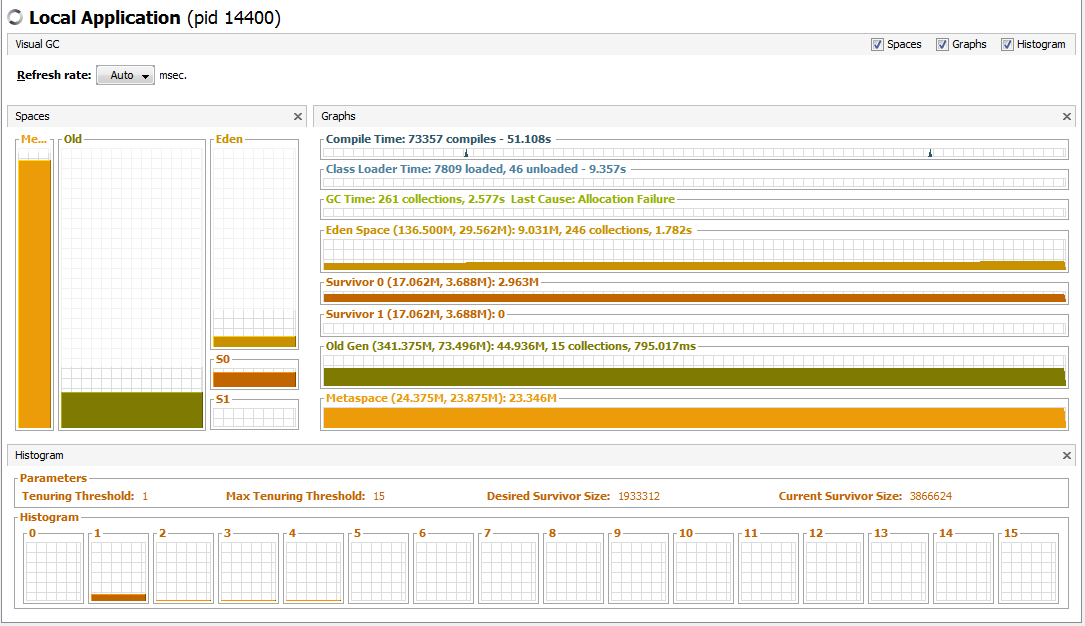Click the Graphs panel header title
Screen dimensions: 1085x626
pyautogui.click(x=338, y=116)
